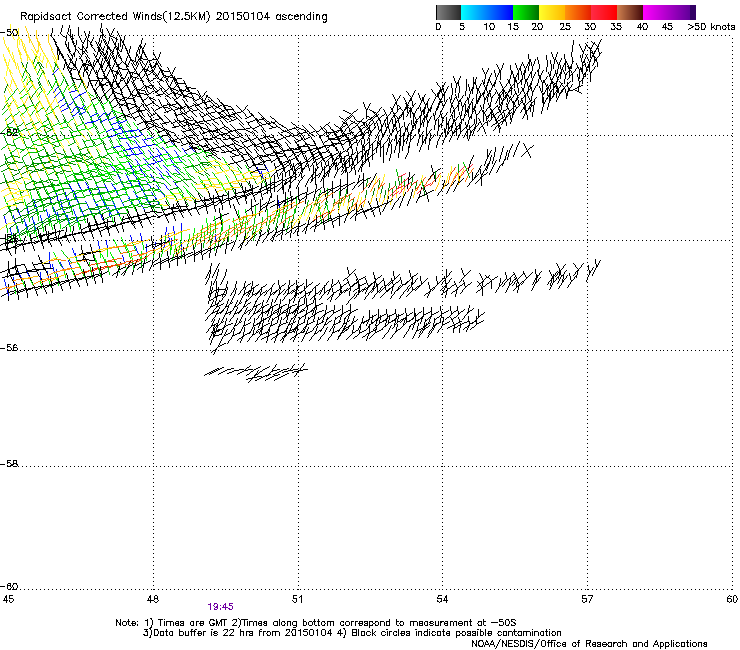The height and width of the screenshot is (650, 740).
Task: Click the latitude label -60 on left axis
Action: pyautogui.click(x=9, y=587)
